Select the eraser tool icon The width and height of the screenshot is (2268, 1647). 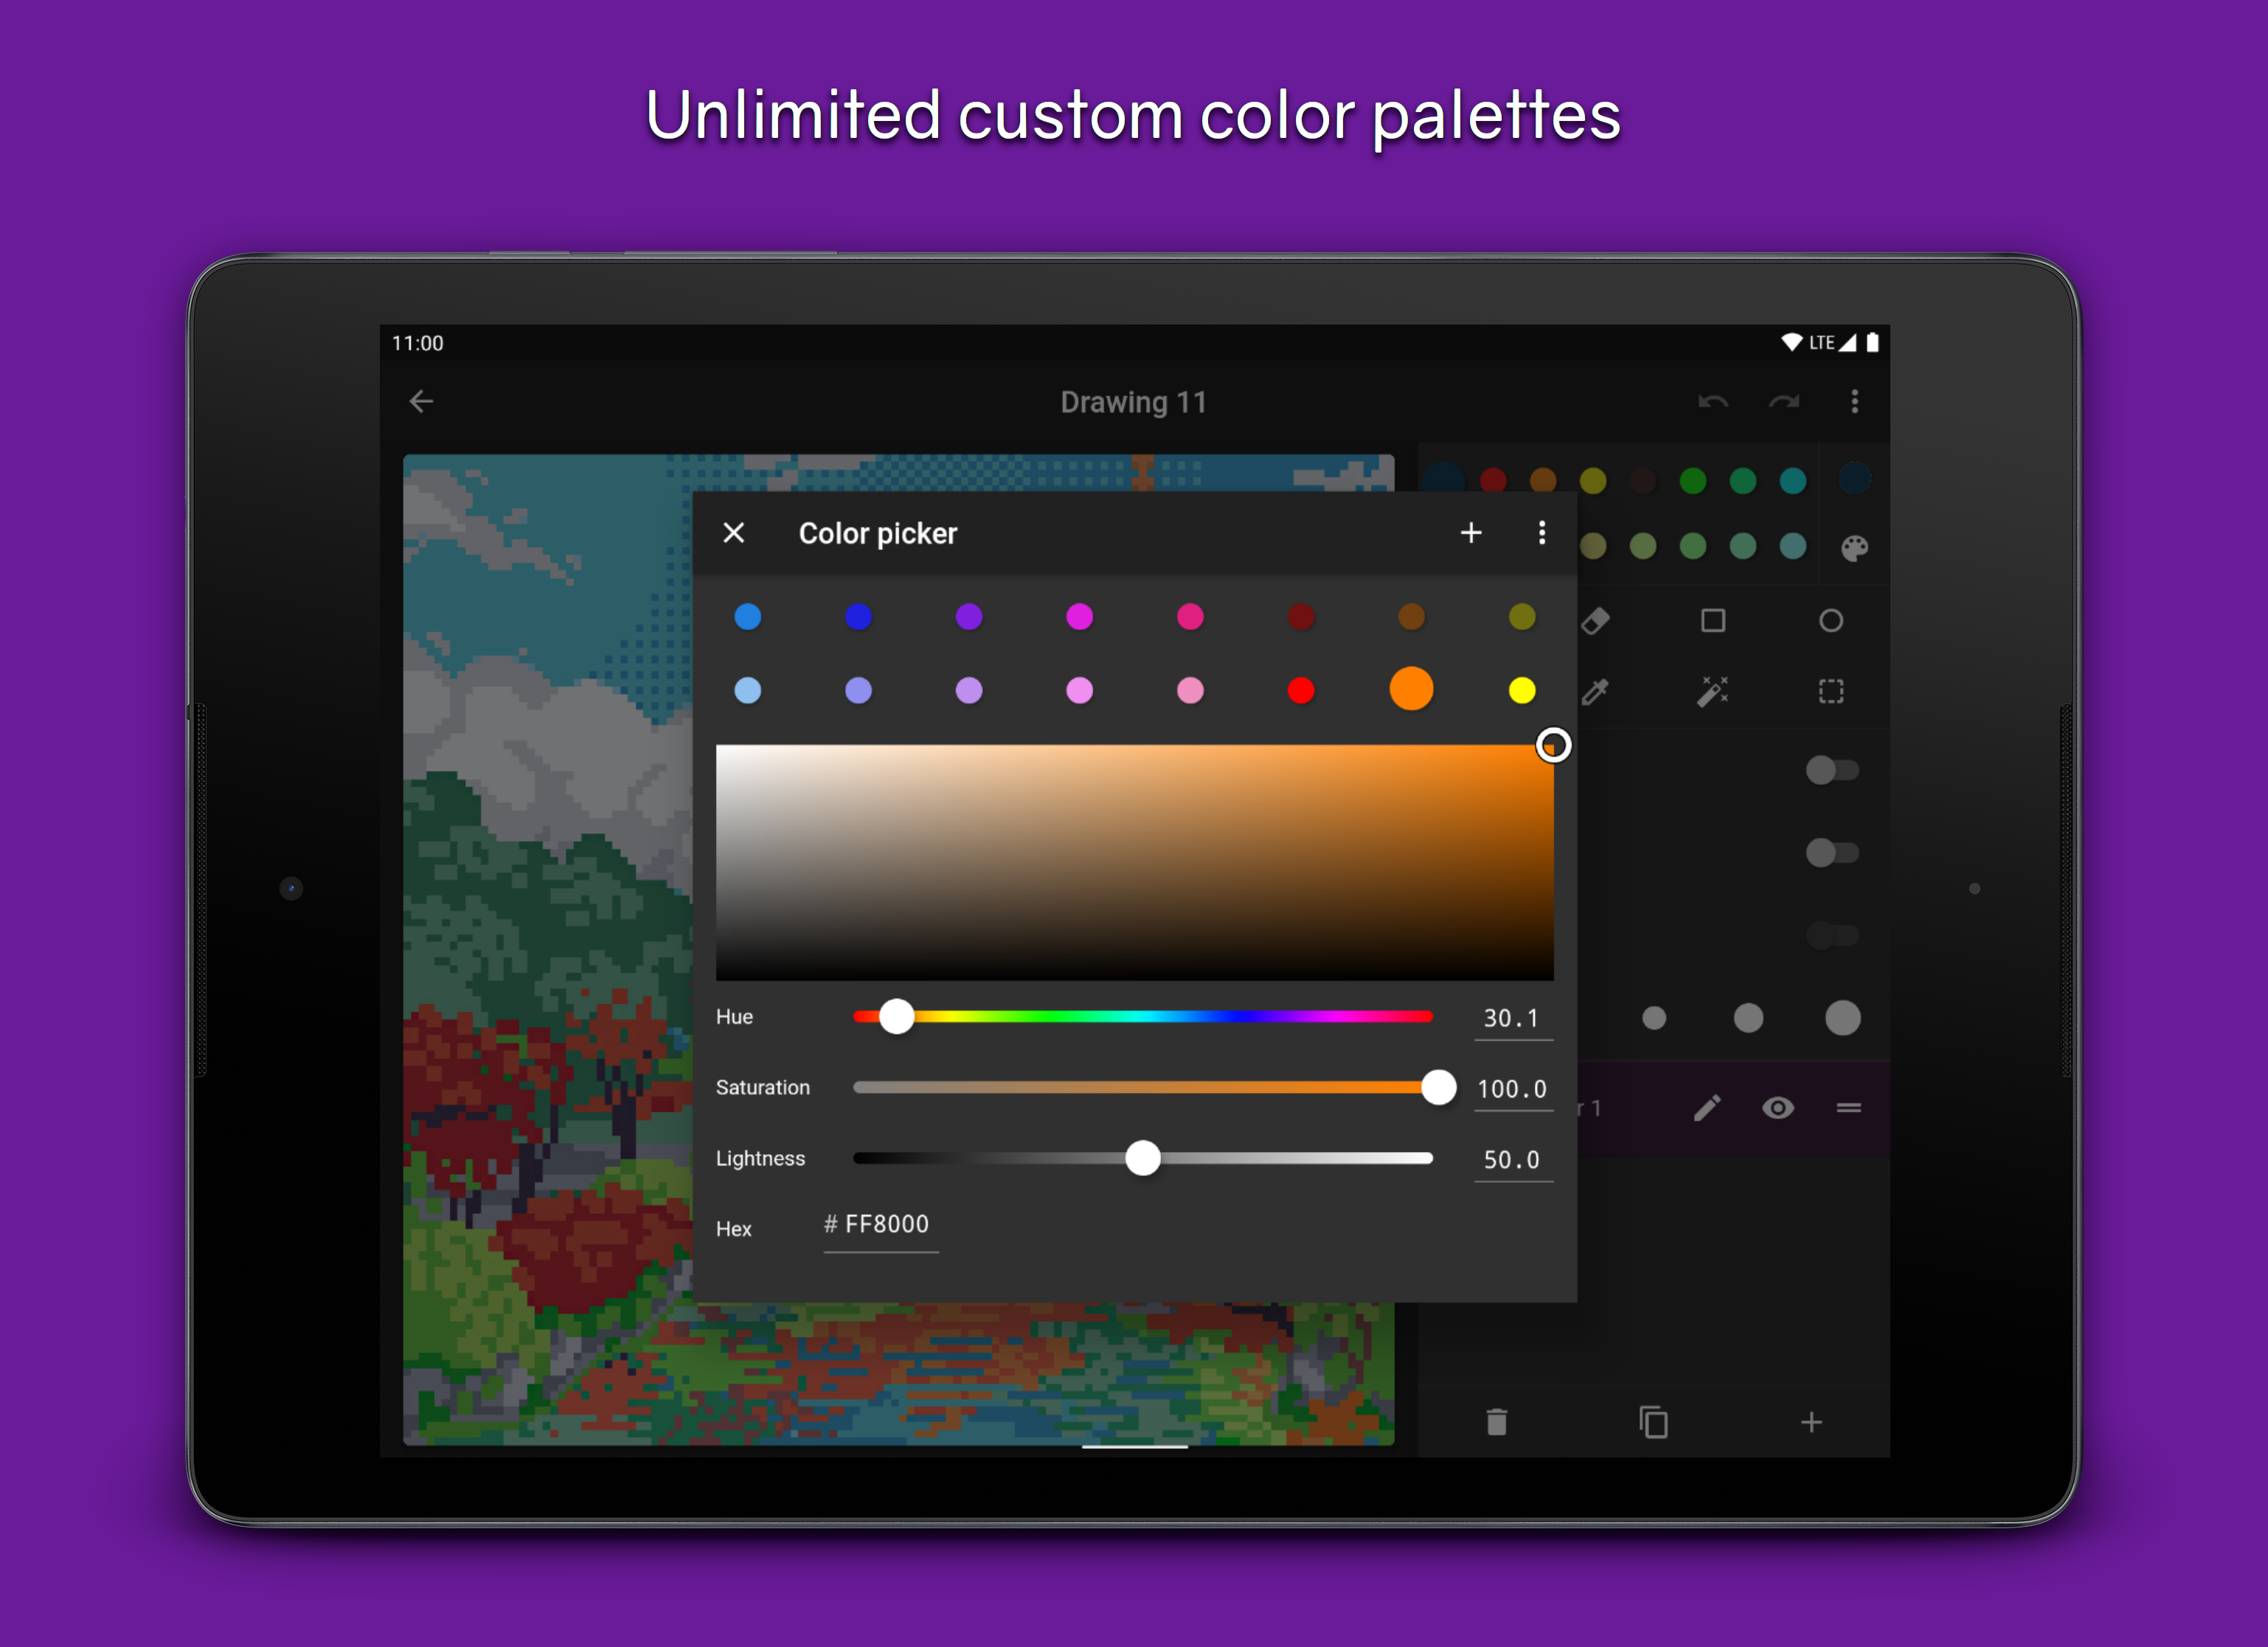tap(1596, 621)
